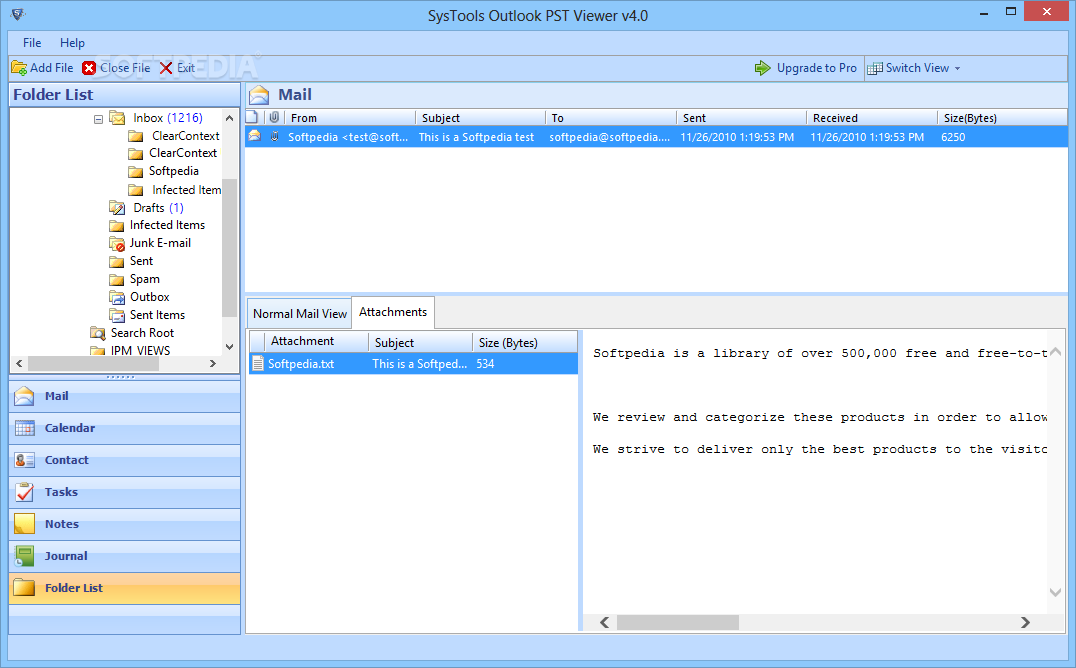
Task: Select the Infected Items folder label
Action: tap(167, 225)
